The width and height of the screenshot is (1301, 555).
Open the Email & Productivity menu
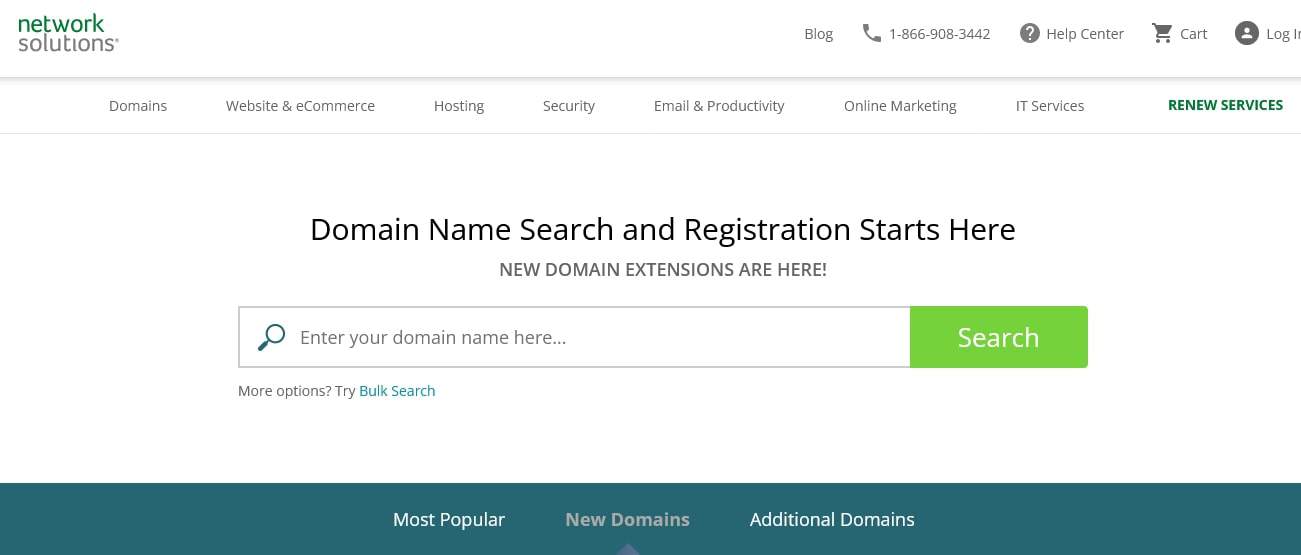click(x=719, y=105)
